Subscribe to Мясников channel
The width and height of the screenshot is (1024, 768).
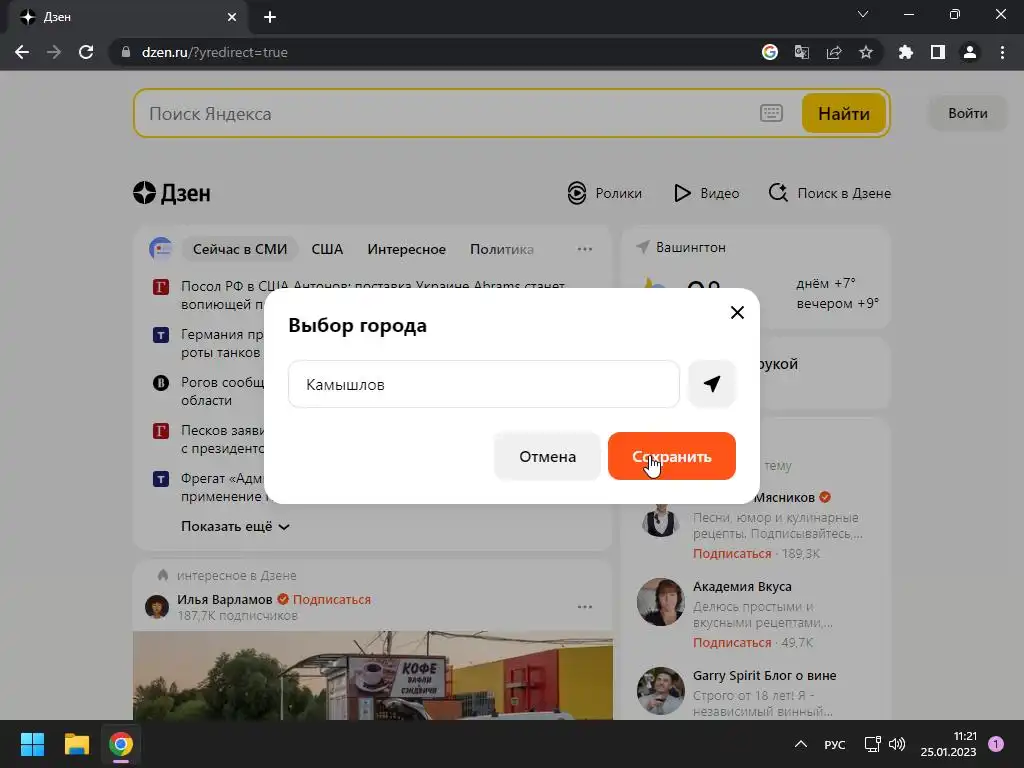pos(731,554)
